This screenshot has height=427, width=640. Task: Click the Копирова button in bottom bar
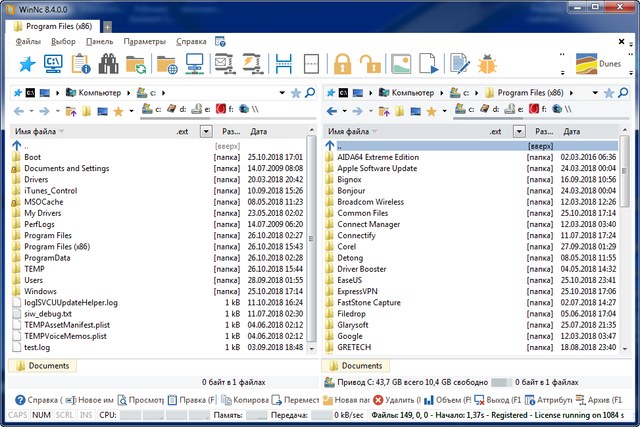point(243,399)
